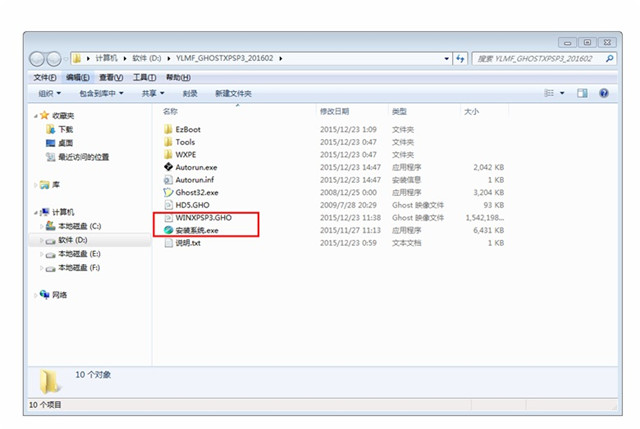The height and width of the screenshot is (429, 640).
Task: Click the Autorun.exe diamond icon
Action: tap(167, 167)
